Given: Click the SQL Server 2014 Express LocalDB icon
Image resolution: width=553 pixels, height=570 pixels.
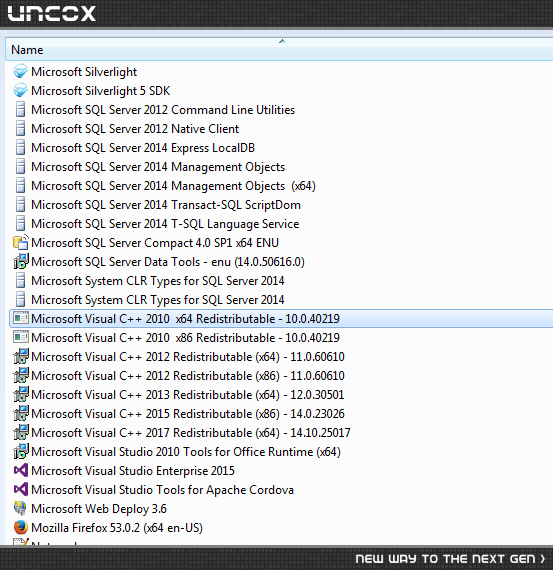Looking at the screenshot, I should coord(21,148).
